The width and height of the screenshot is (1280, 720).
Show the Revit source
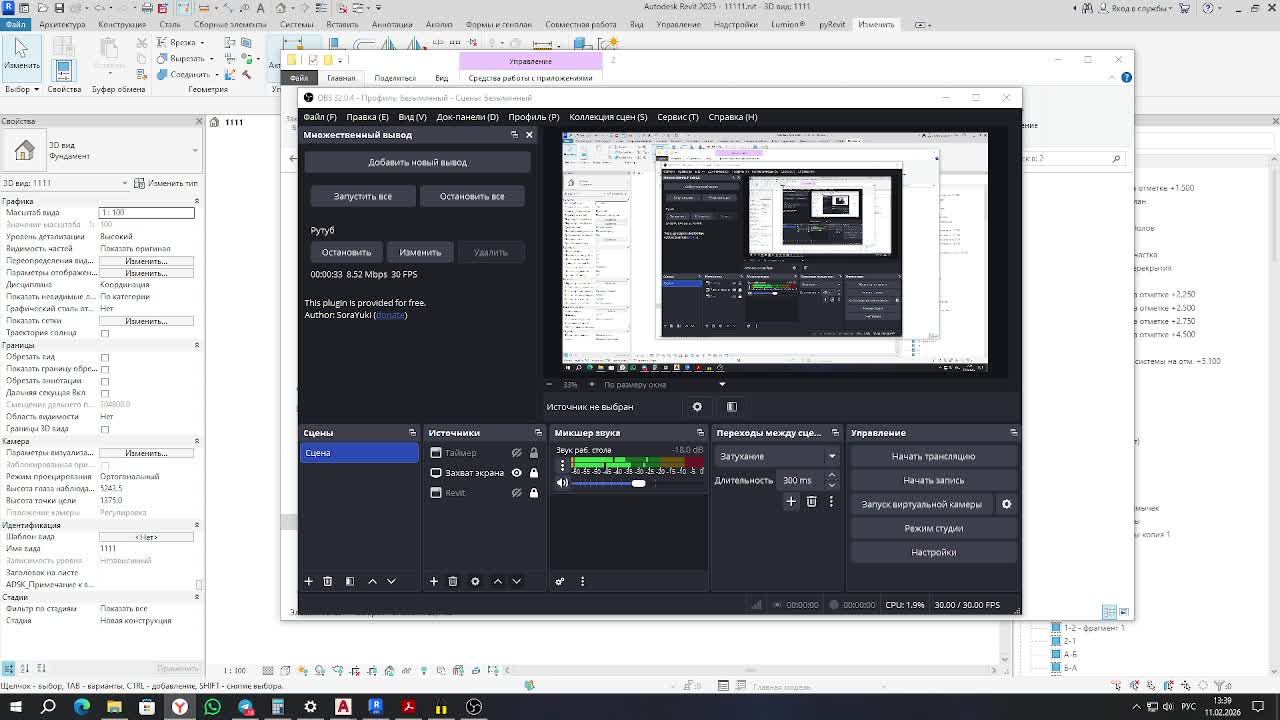(516, 493)
